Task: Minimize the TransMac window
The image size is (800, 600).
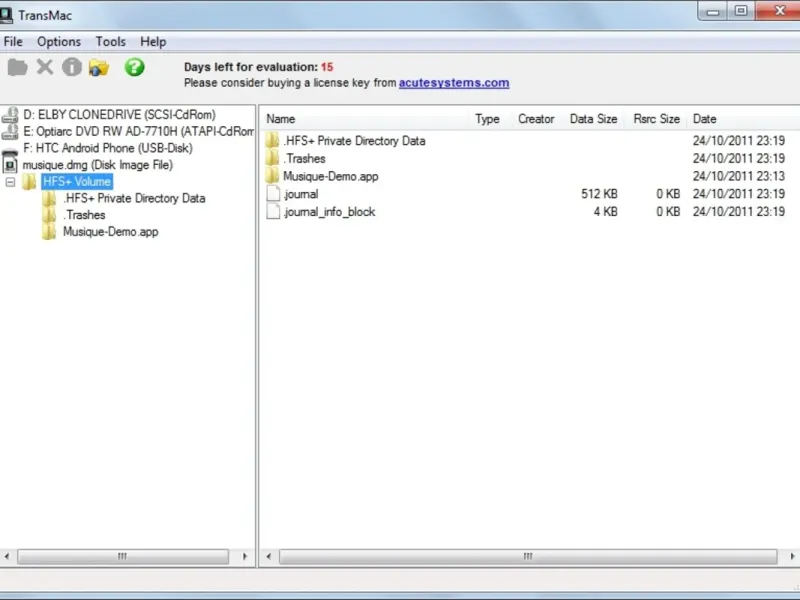Action: point(713,11)
